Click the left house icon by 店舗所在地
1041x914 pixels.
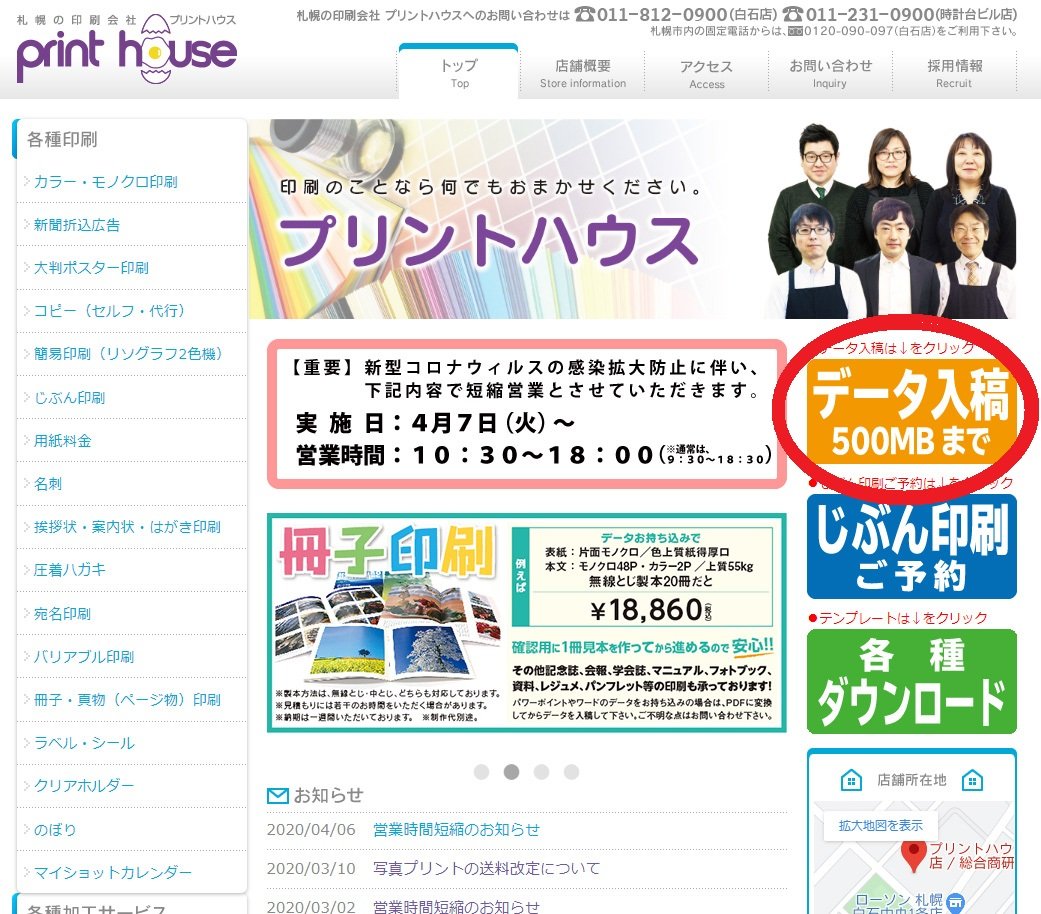(x=851, y=780)
